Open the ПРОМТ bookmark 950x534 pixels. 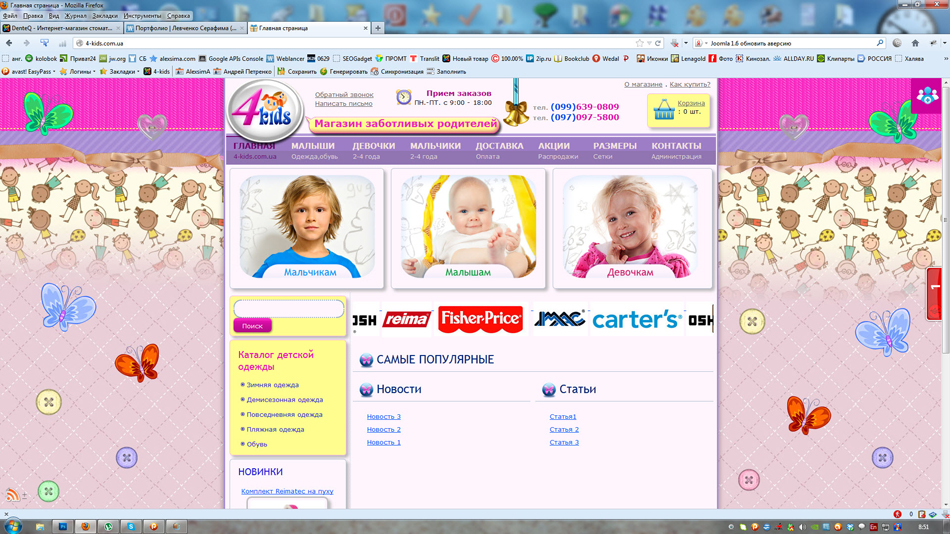391,59
